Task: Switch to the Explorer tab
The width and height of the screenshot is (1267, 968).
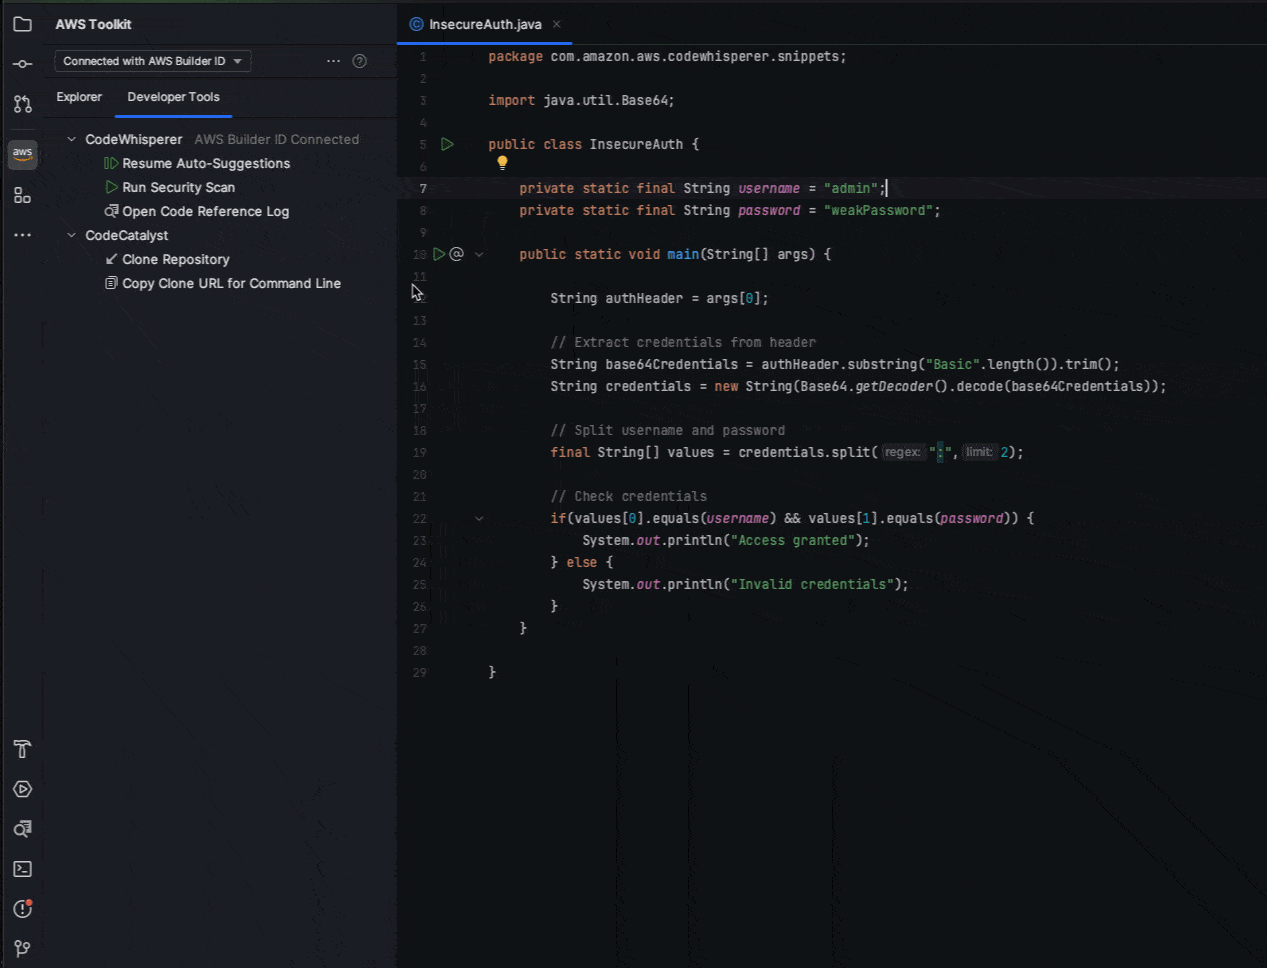Action: pyautogui.click(x=79, y=97)
